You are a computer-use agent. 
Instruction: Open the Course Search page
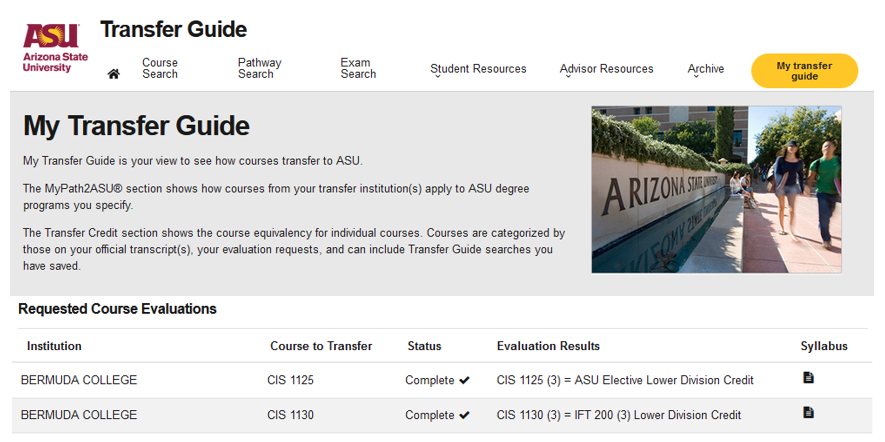pyautogui.click(x=160, y=68)
